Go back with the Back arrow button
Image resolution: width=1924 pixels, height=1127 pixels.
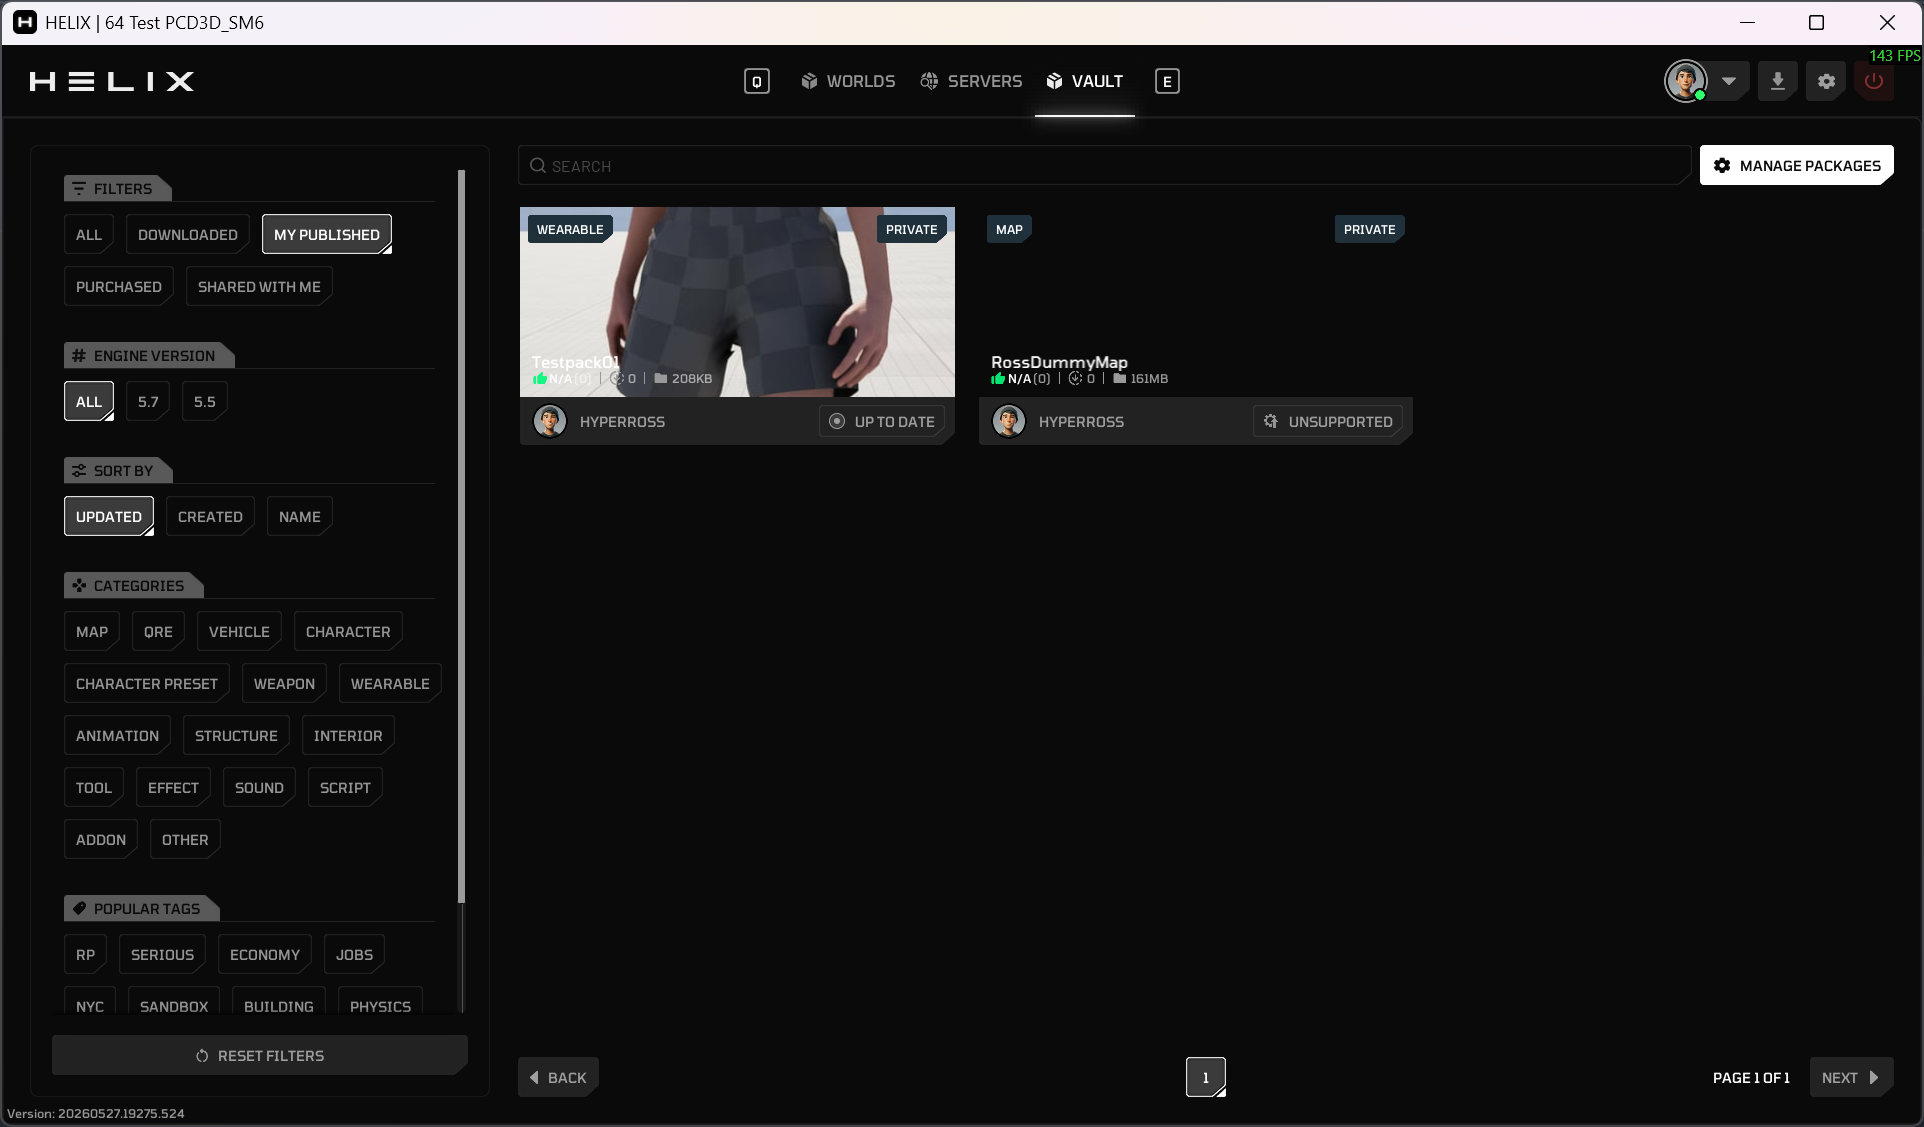(558, 1077)
